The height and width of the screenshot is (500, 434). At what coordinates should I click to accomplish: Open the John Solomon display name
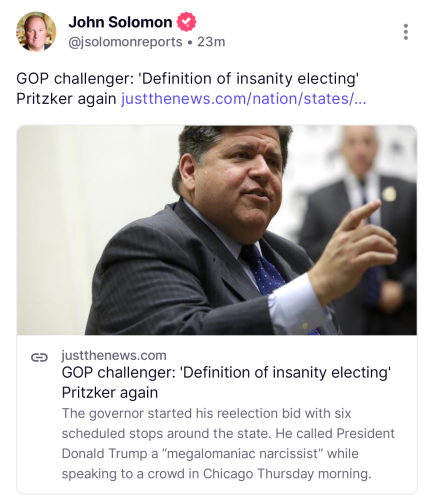coord(120,22)
